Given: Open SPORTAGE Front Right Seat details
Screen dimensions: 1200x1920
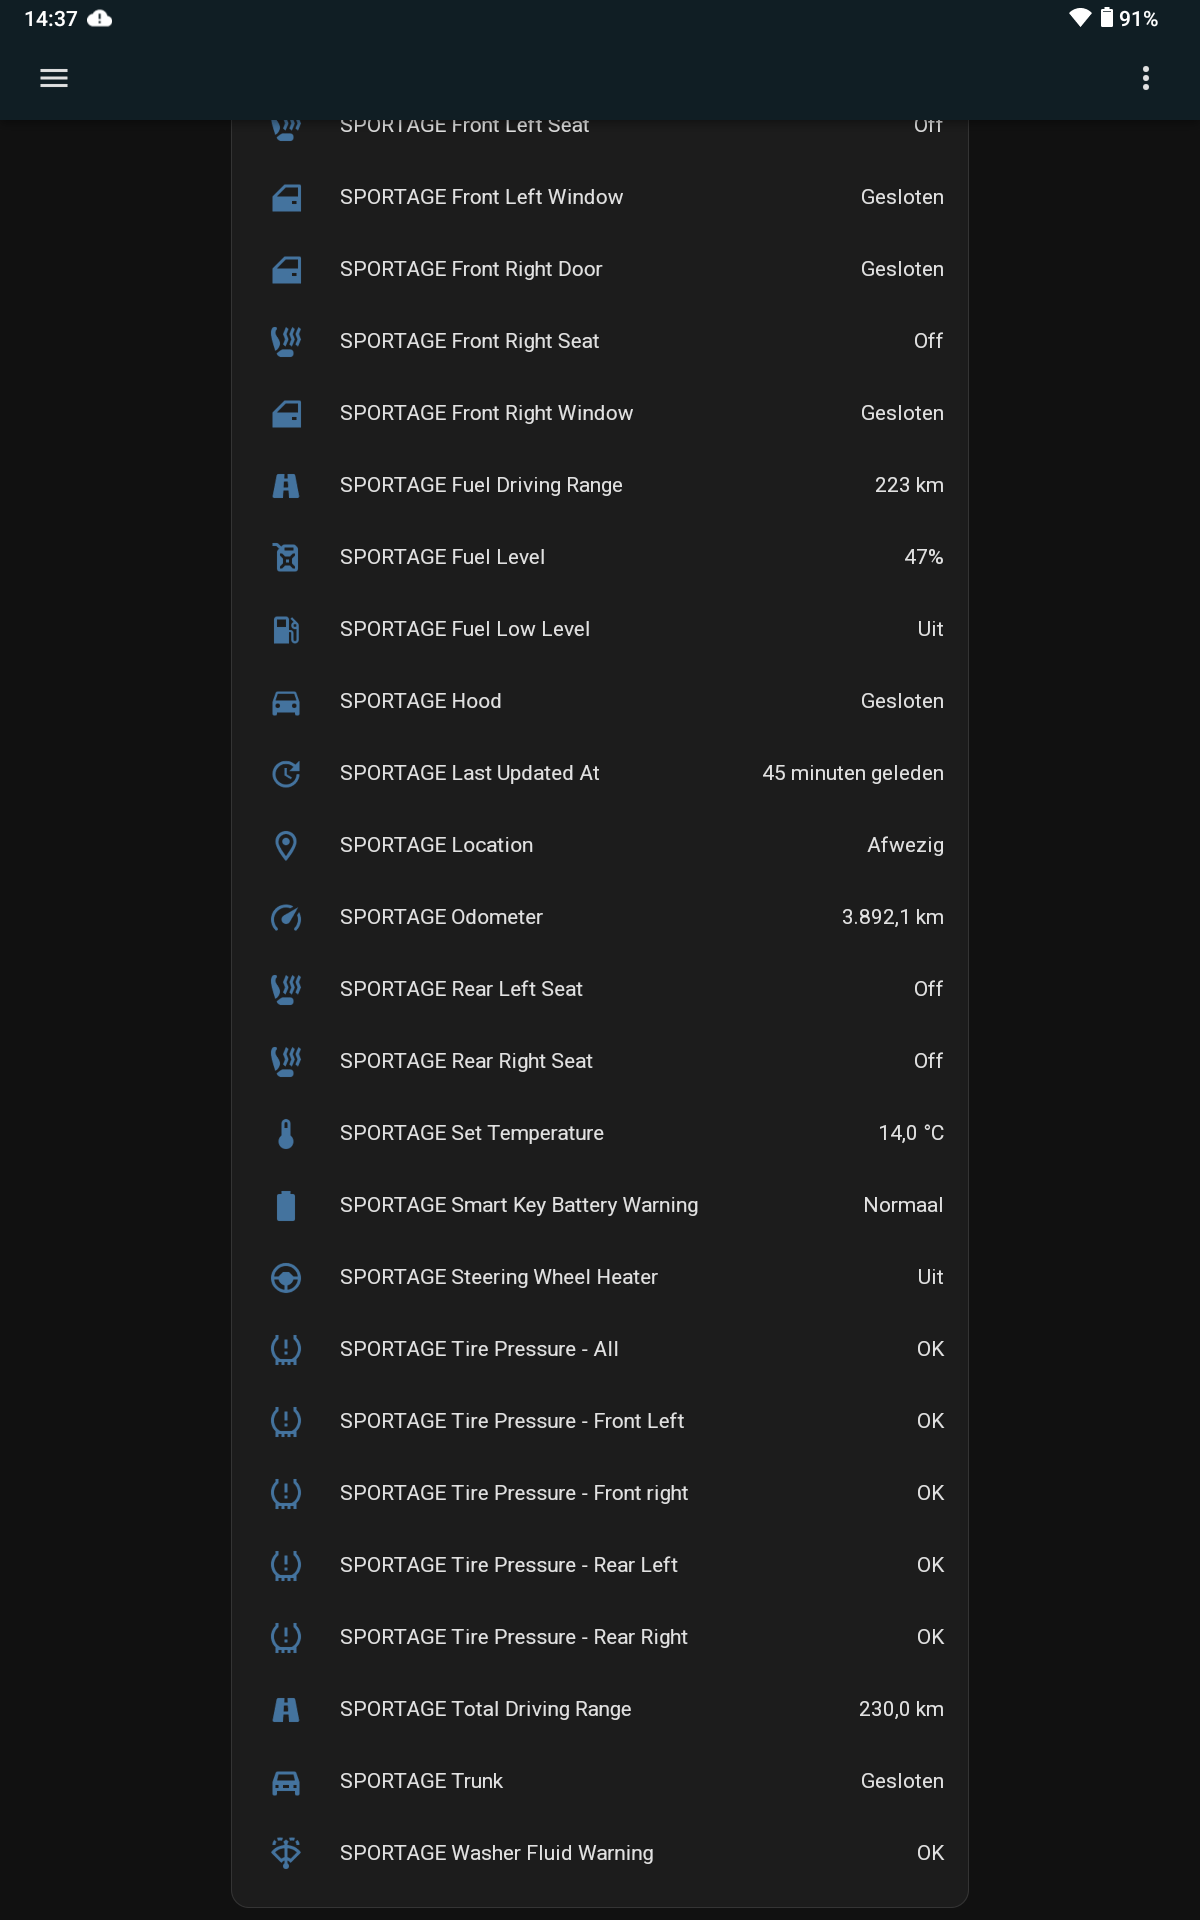Looking at the screenshot, I should 469,341.
